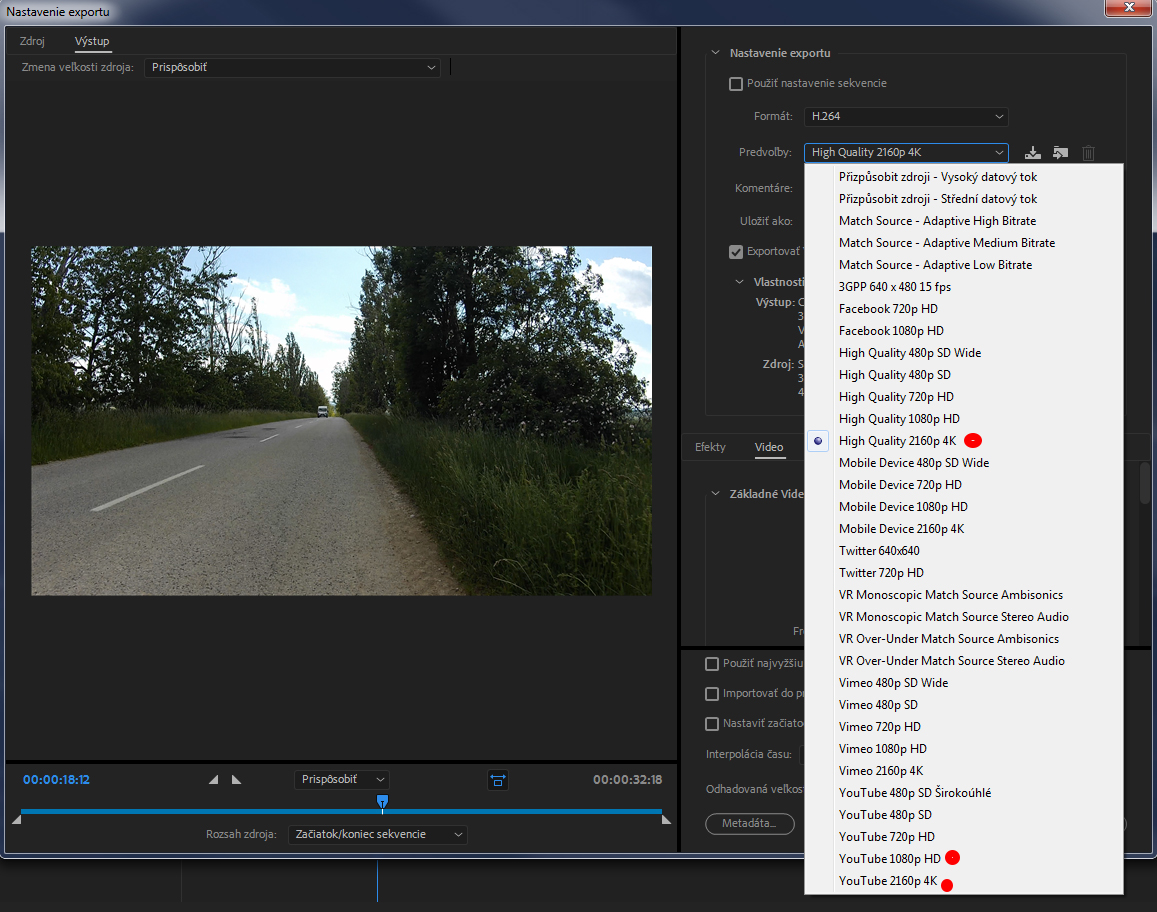Click the current timecode 00:00:18:12
The width and height of the screenshot is (1157, 912).
[x=57, y=780]
